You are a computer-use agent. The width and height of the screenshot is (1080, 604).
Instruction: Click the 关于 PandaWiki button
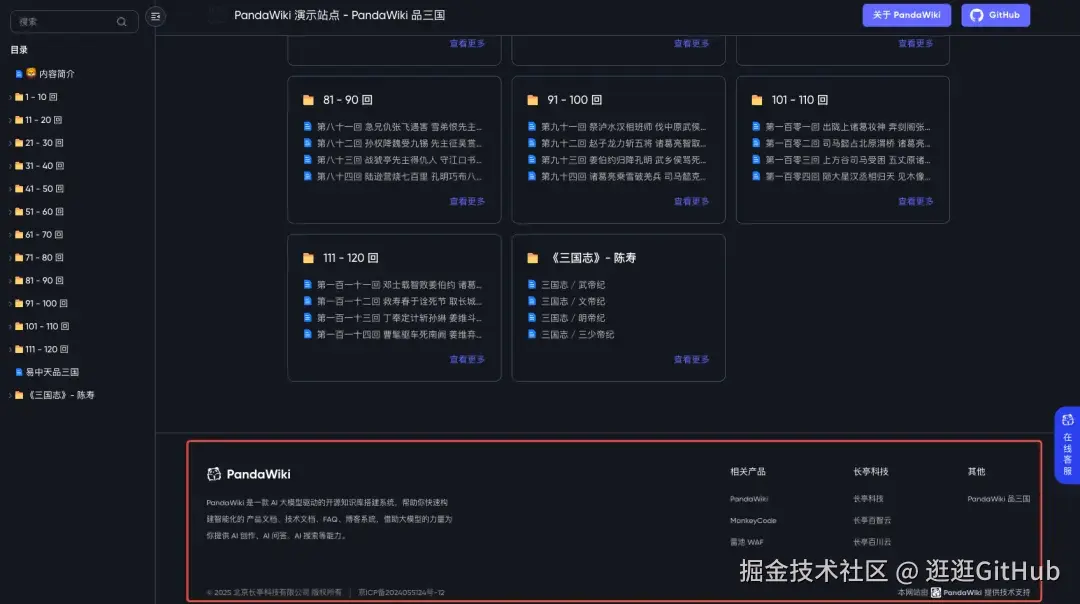click(x=906, y=15)
